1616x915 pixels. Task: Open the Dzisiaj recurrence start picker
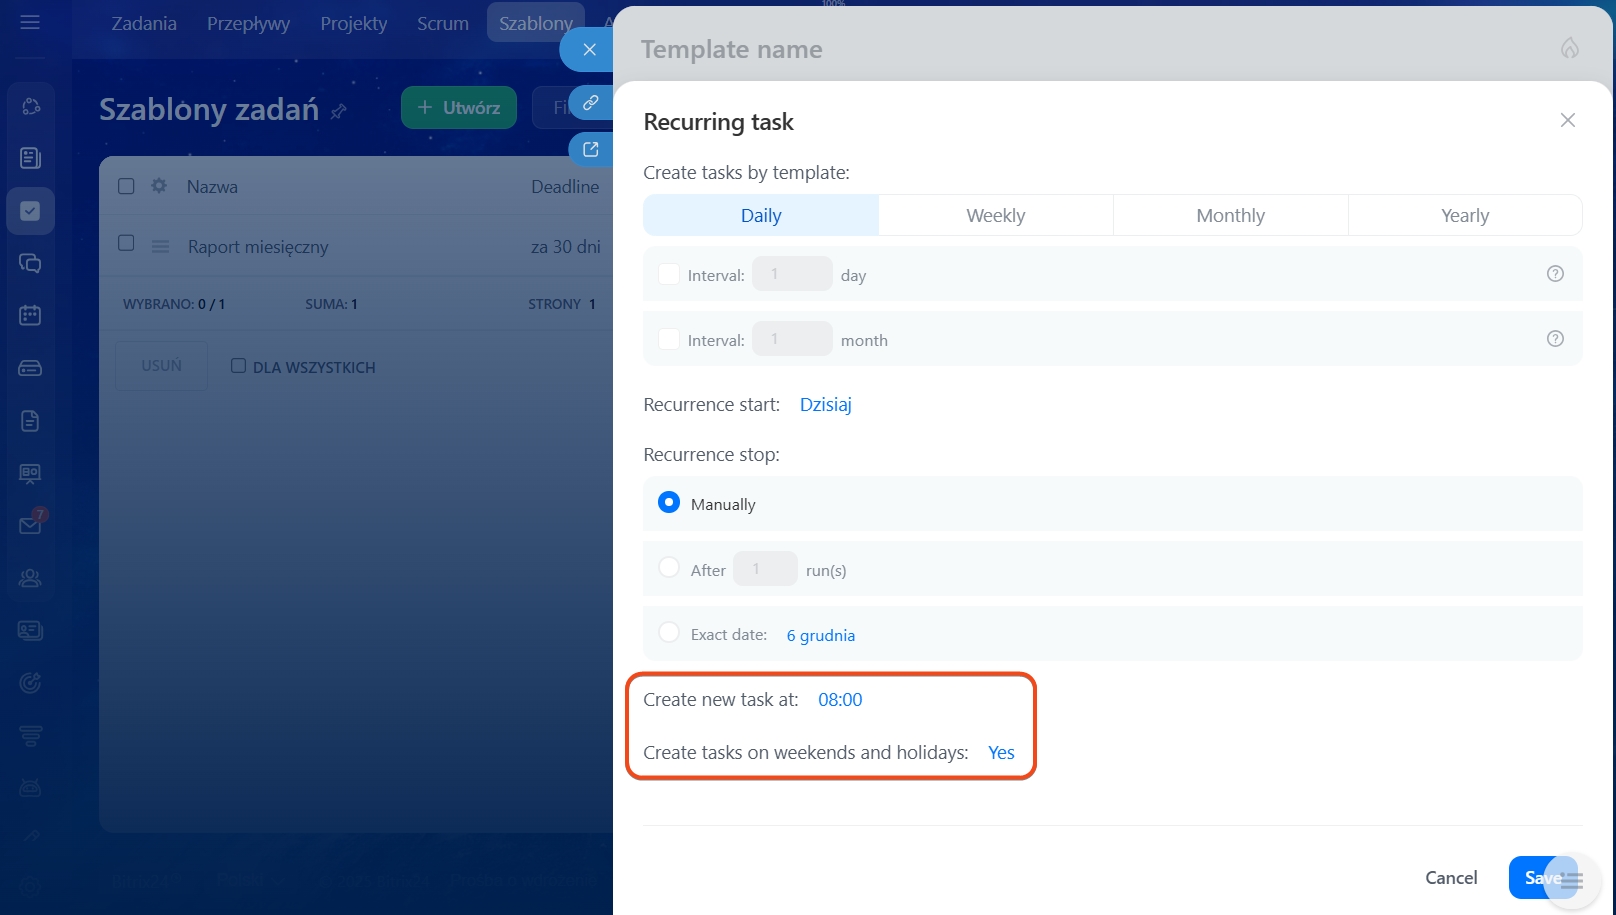[825, 405]
